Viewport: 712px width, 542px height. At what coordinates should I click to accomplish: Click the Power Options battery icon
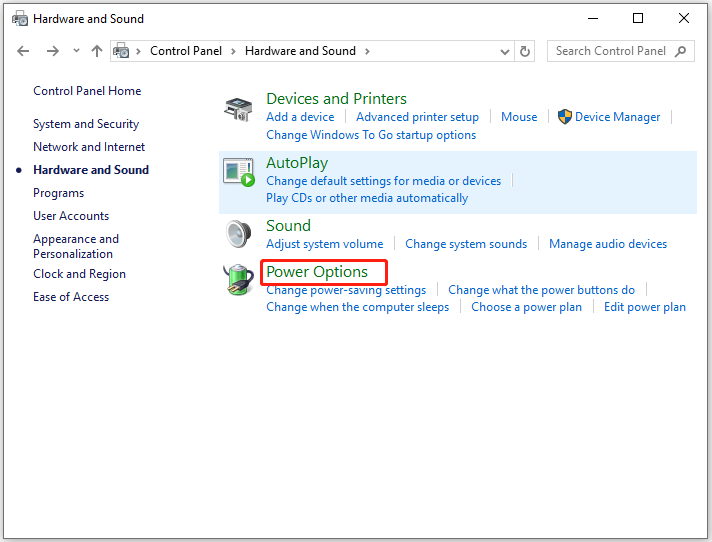click(238, 280)
